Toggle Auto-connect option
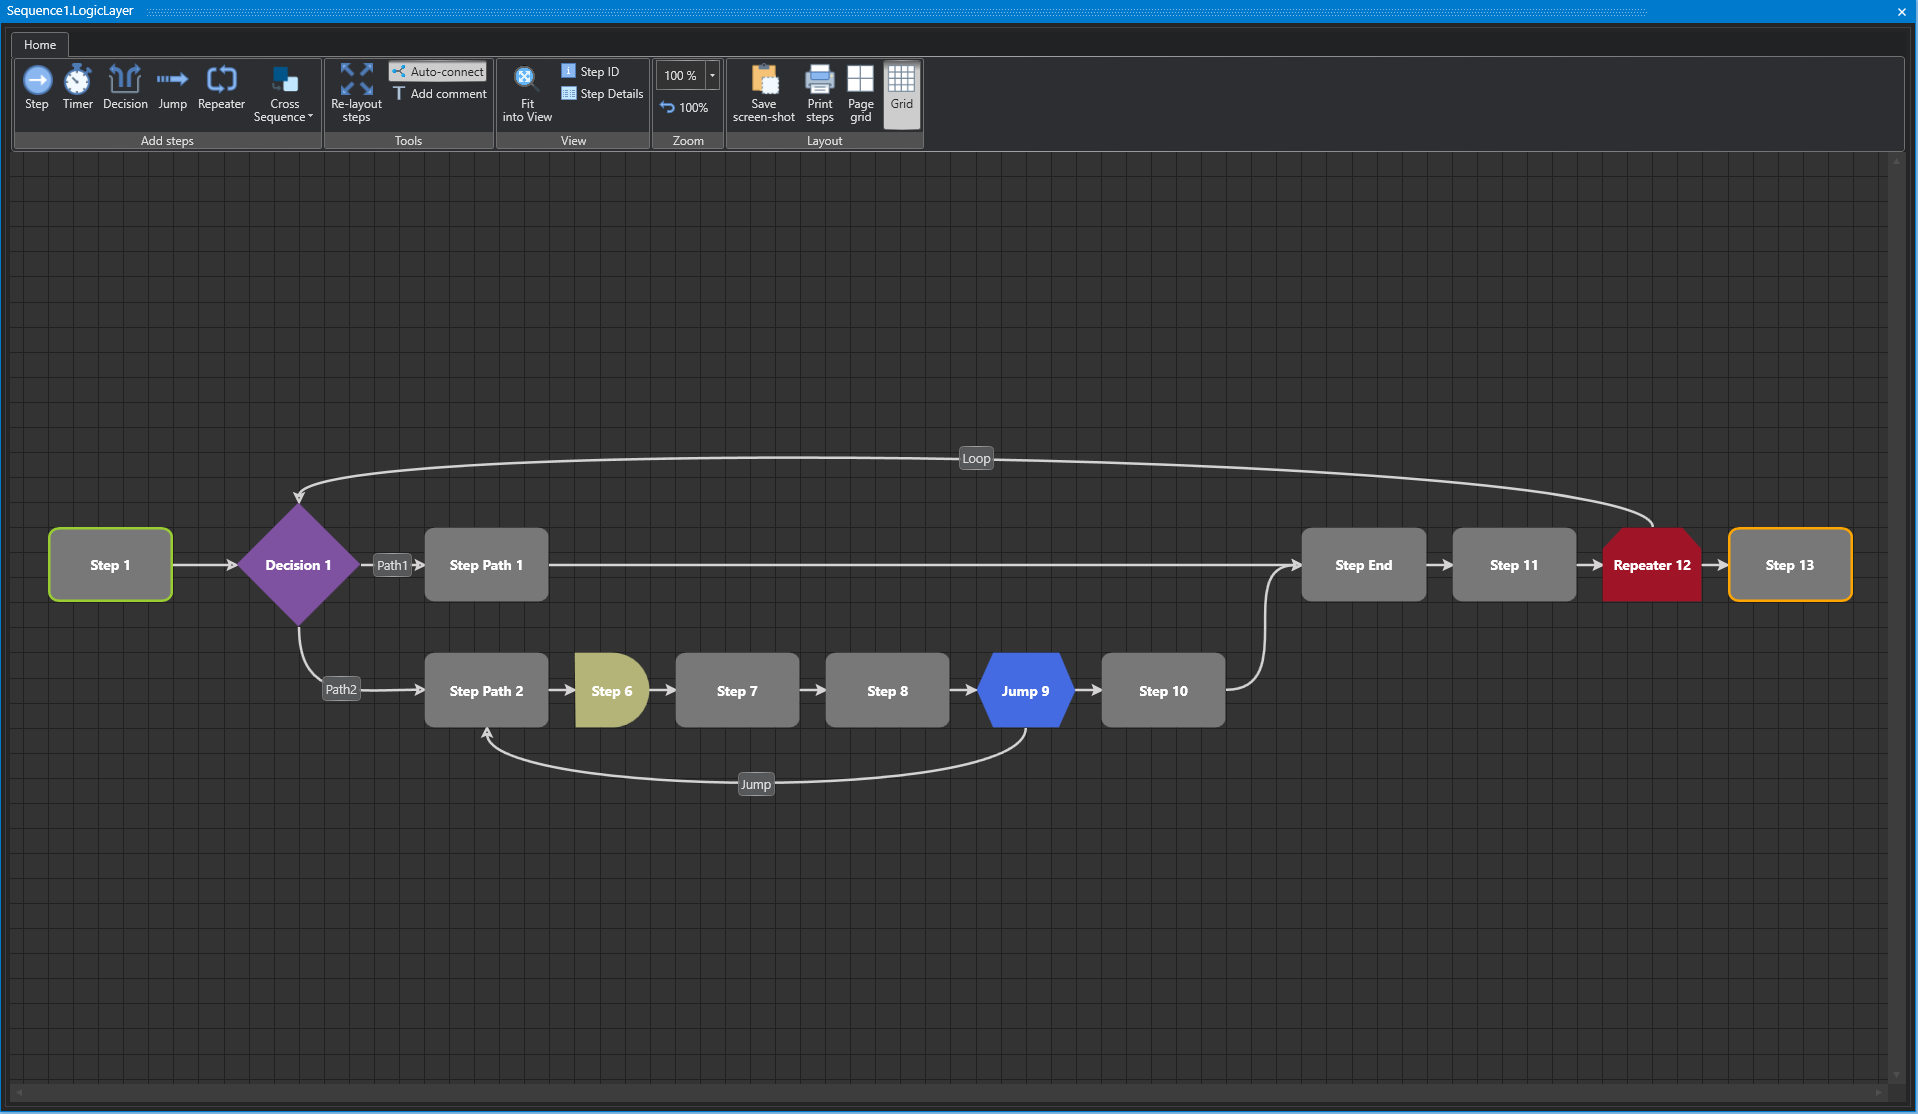 pos(438,72)
